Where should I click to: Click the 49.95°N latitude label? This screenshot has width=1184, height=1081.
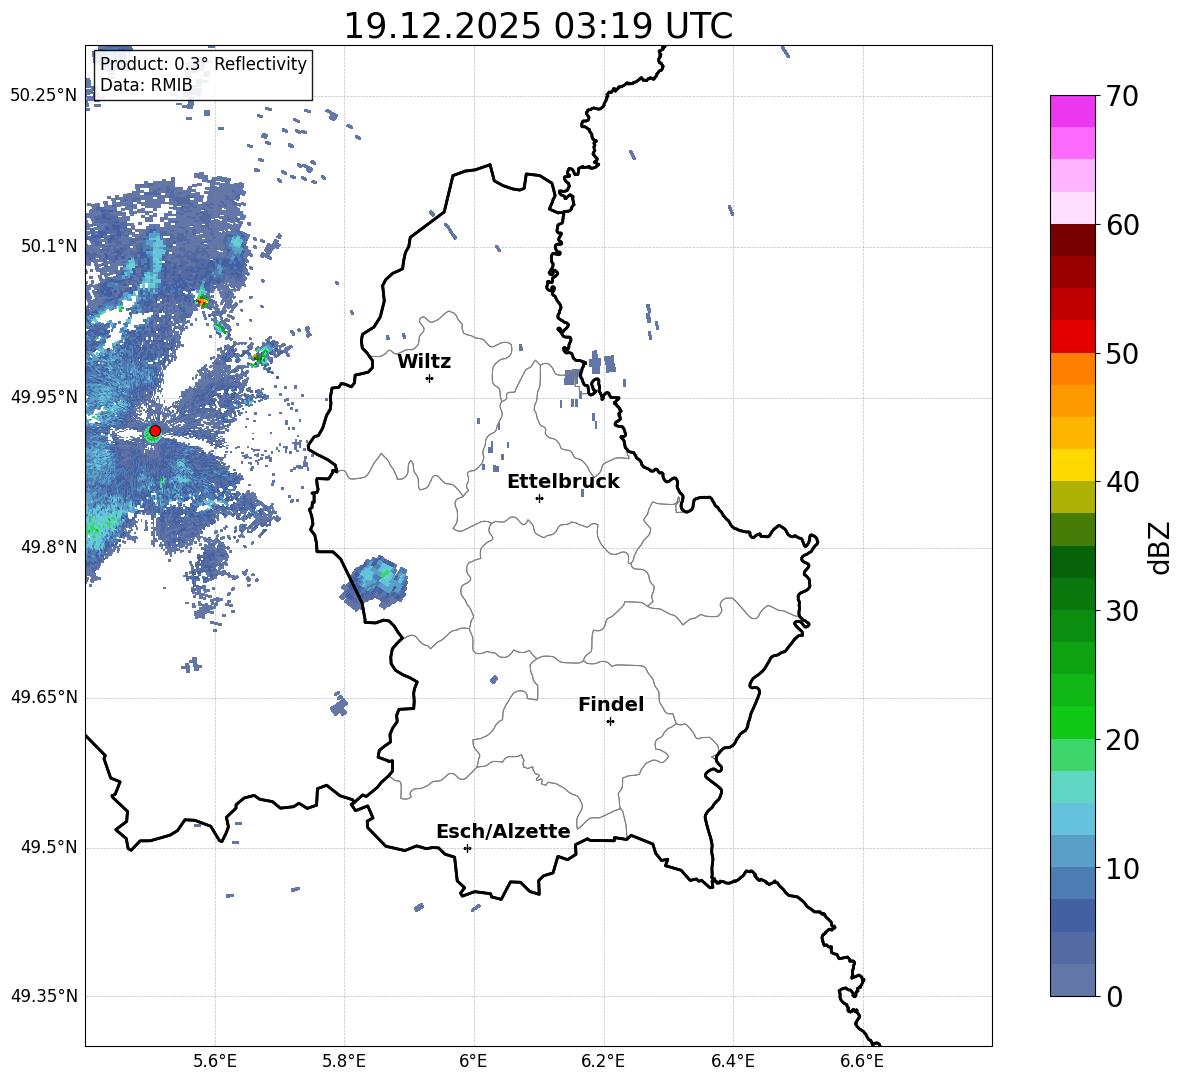[x=44, y=396]
